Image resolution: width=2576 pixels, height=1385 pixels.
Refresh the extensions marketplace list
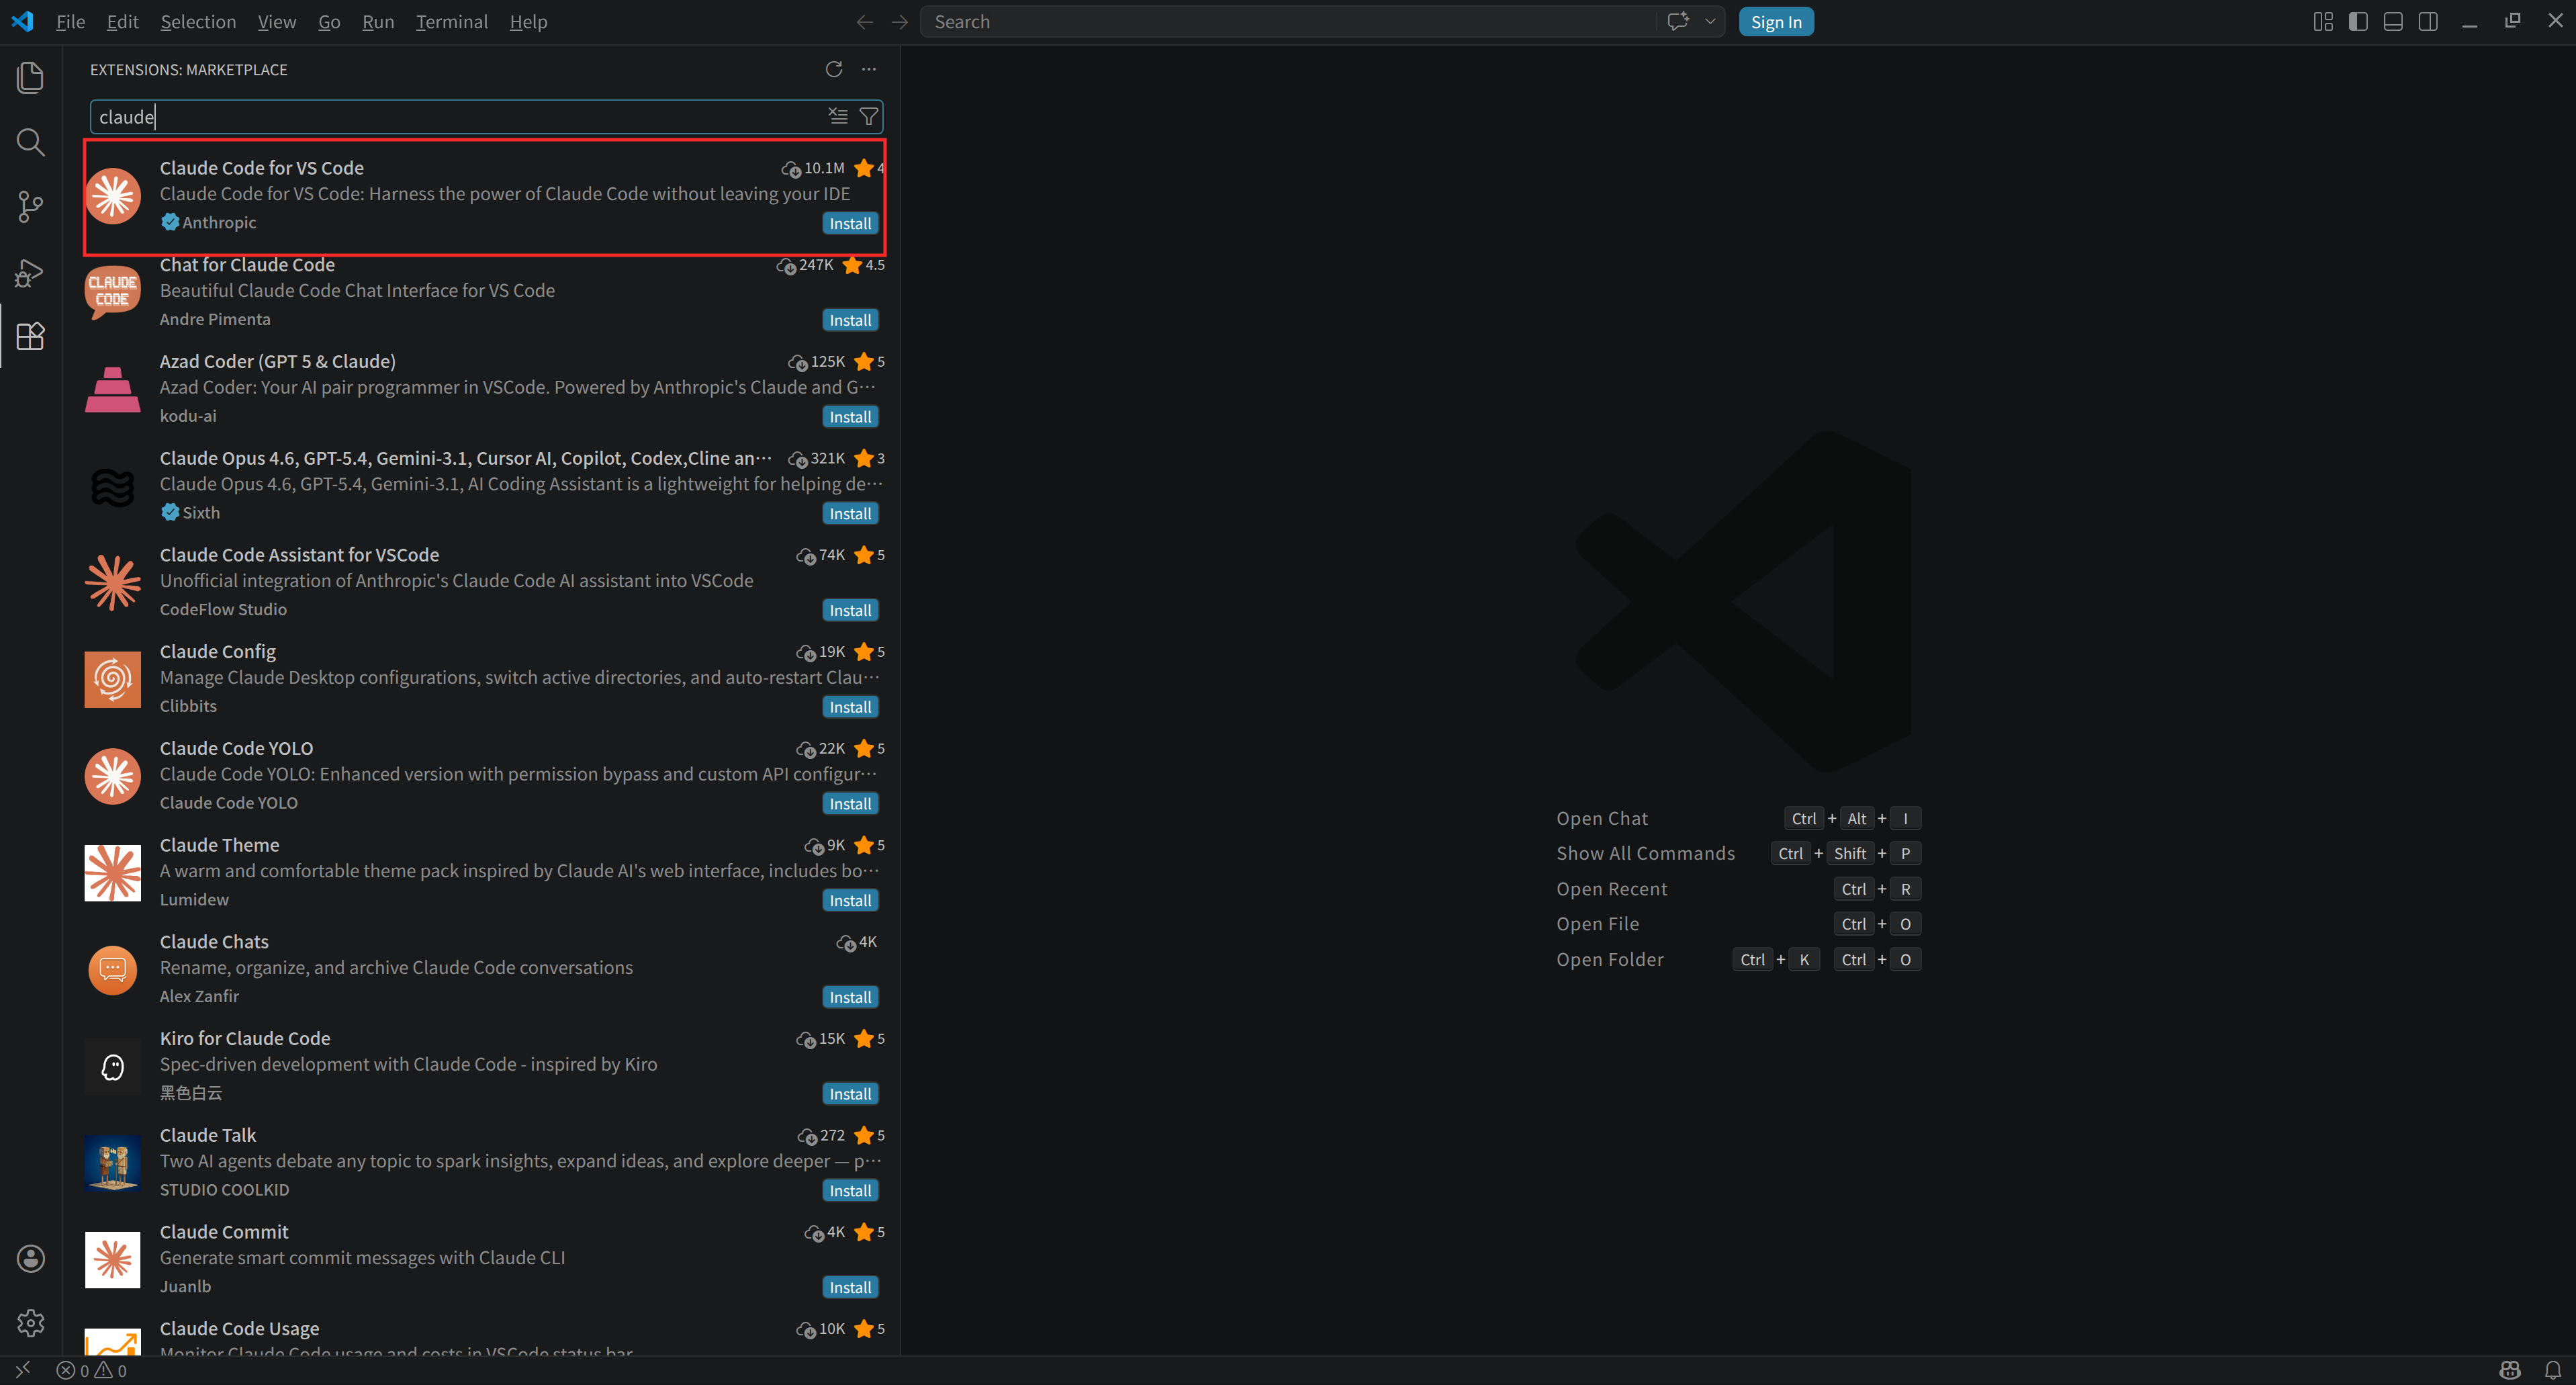point(834,69)
